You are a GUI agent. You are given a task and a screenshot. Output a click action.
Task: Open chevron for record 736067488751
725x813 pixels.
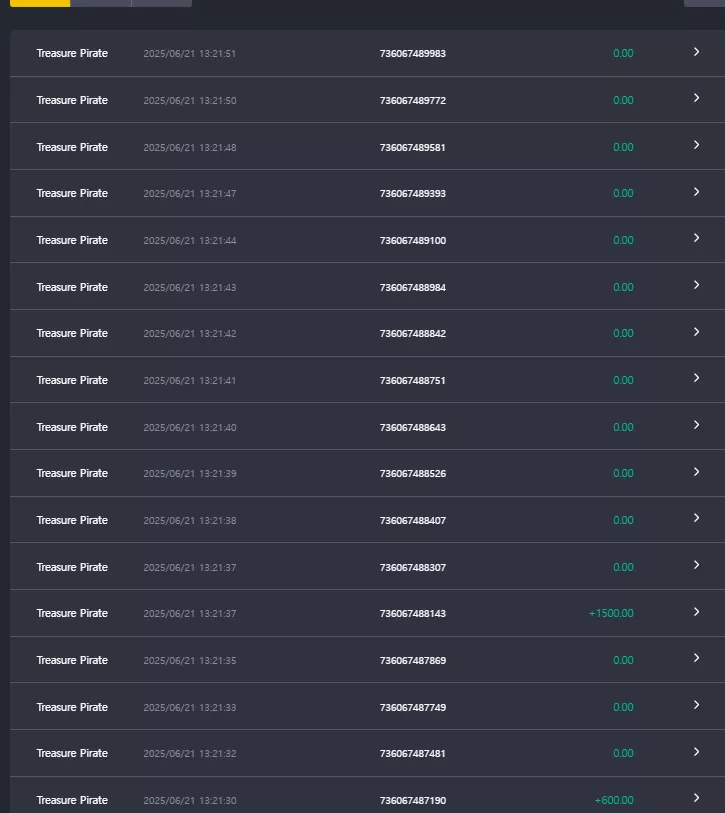tap(696, 378)
